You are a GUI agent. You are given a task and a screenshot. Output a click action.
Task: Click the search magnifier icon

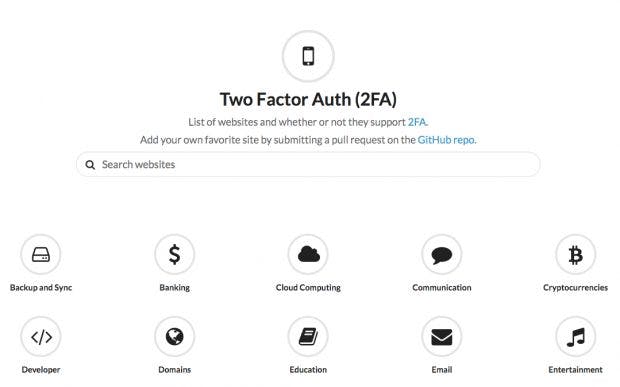90,165
